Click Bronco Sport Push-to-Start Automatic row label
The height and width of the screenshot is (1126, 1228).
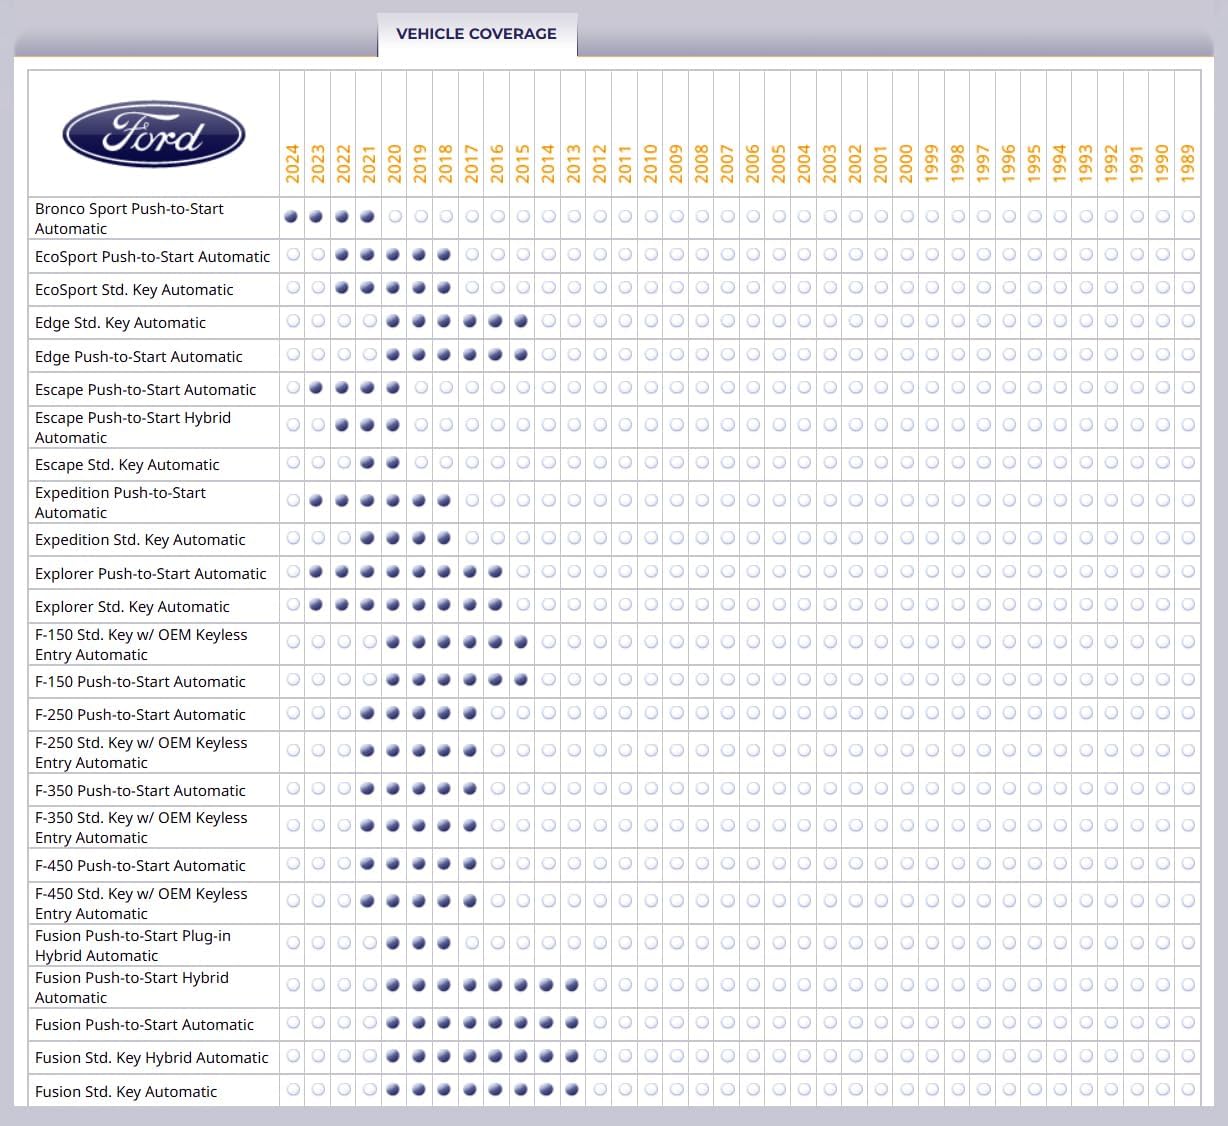click(129, 218)
